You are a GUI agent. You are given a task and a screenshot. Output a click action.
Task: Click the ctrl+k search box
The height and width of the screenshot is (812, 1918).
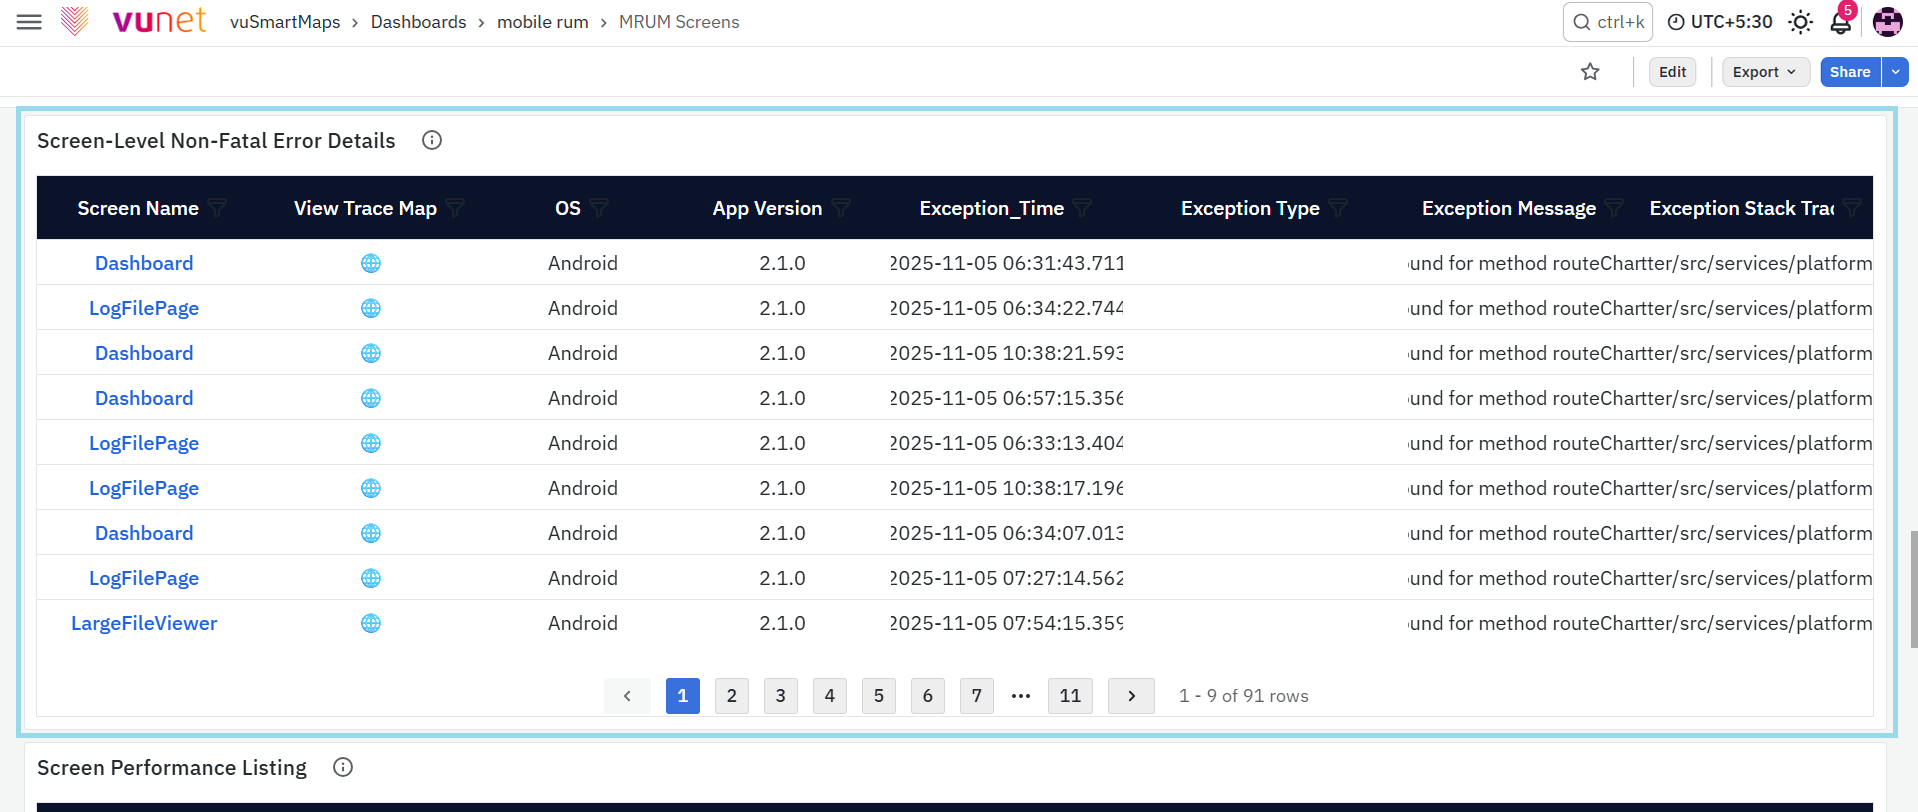[x=1608, y=22]
